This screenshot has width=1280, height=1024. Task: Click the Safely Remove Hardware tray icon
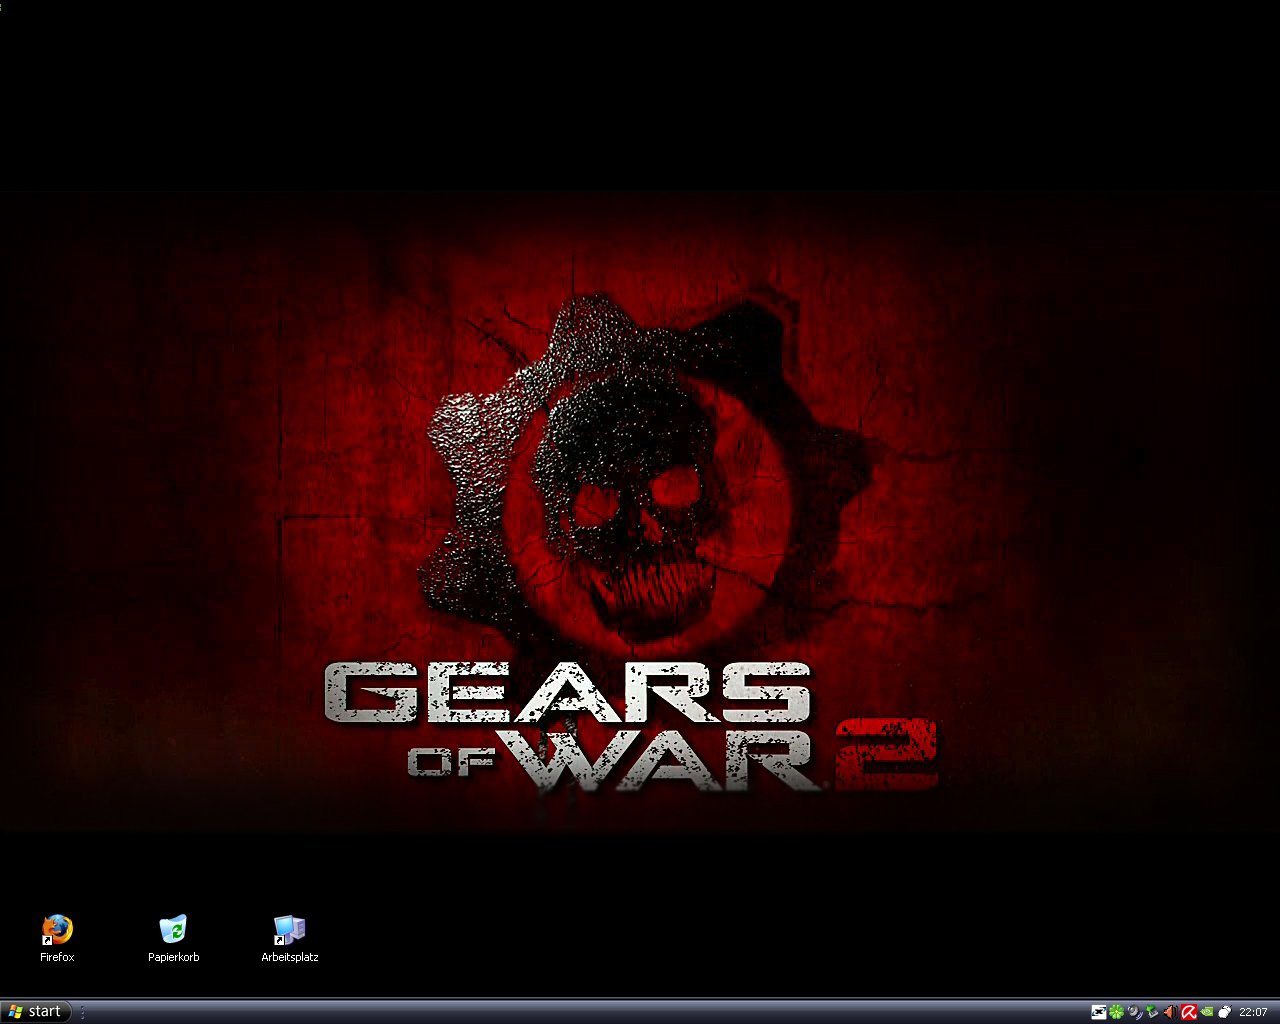[x=1153, y=1011]
